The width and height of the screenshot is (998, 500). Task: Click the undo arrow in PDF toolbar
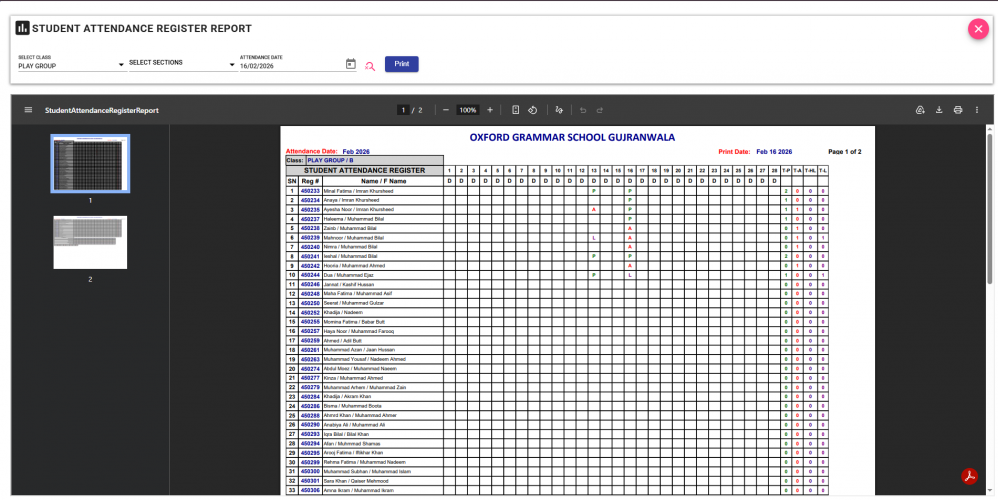[582, 110]
